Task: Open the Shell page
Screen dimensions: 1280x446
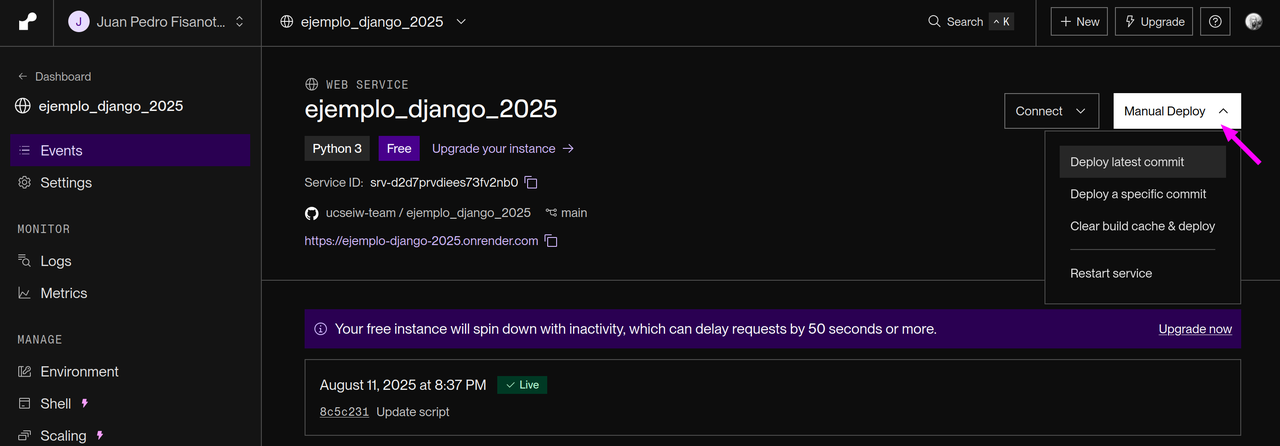Action: (130, 403)
